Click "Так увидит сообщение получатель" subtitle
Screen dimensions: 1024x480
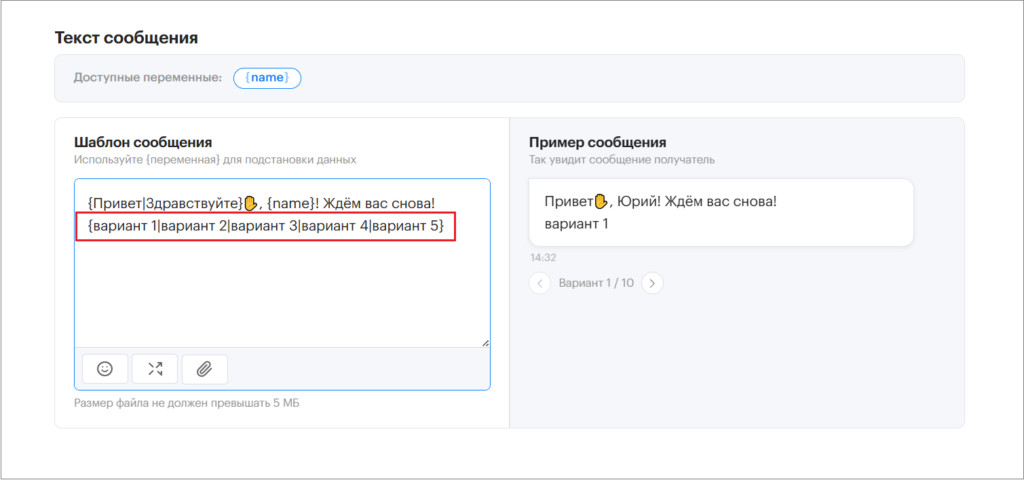tap(622, 159)
